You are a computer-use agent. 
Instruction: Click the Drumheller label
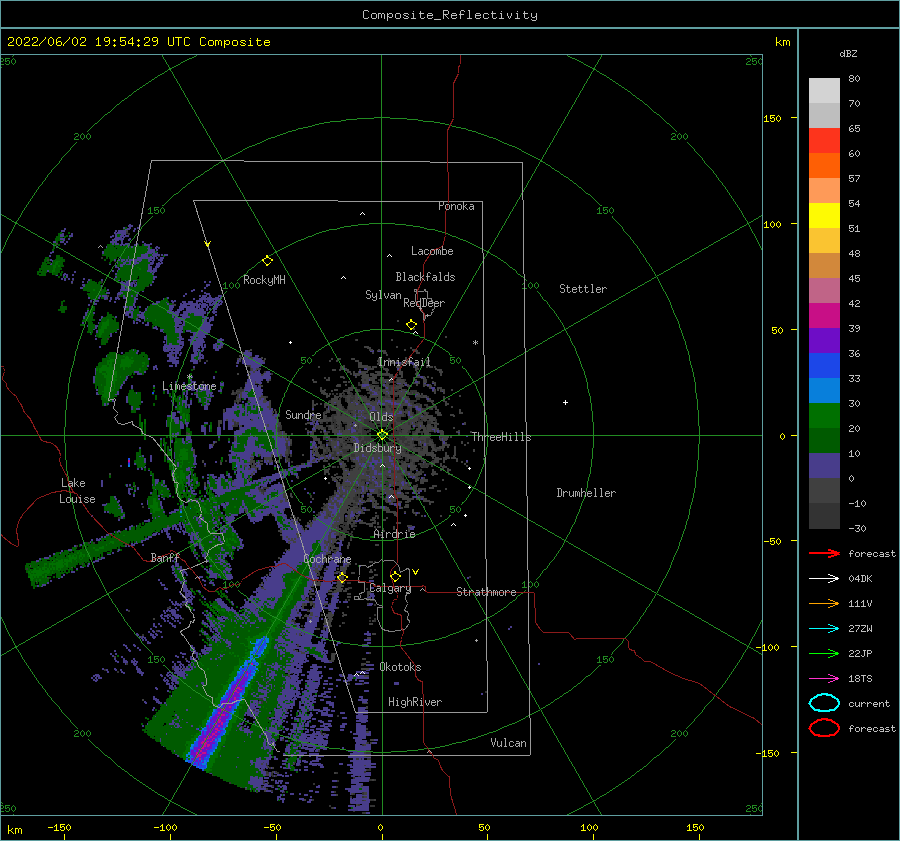tap(586, 493)
